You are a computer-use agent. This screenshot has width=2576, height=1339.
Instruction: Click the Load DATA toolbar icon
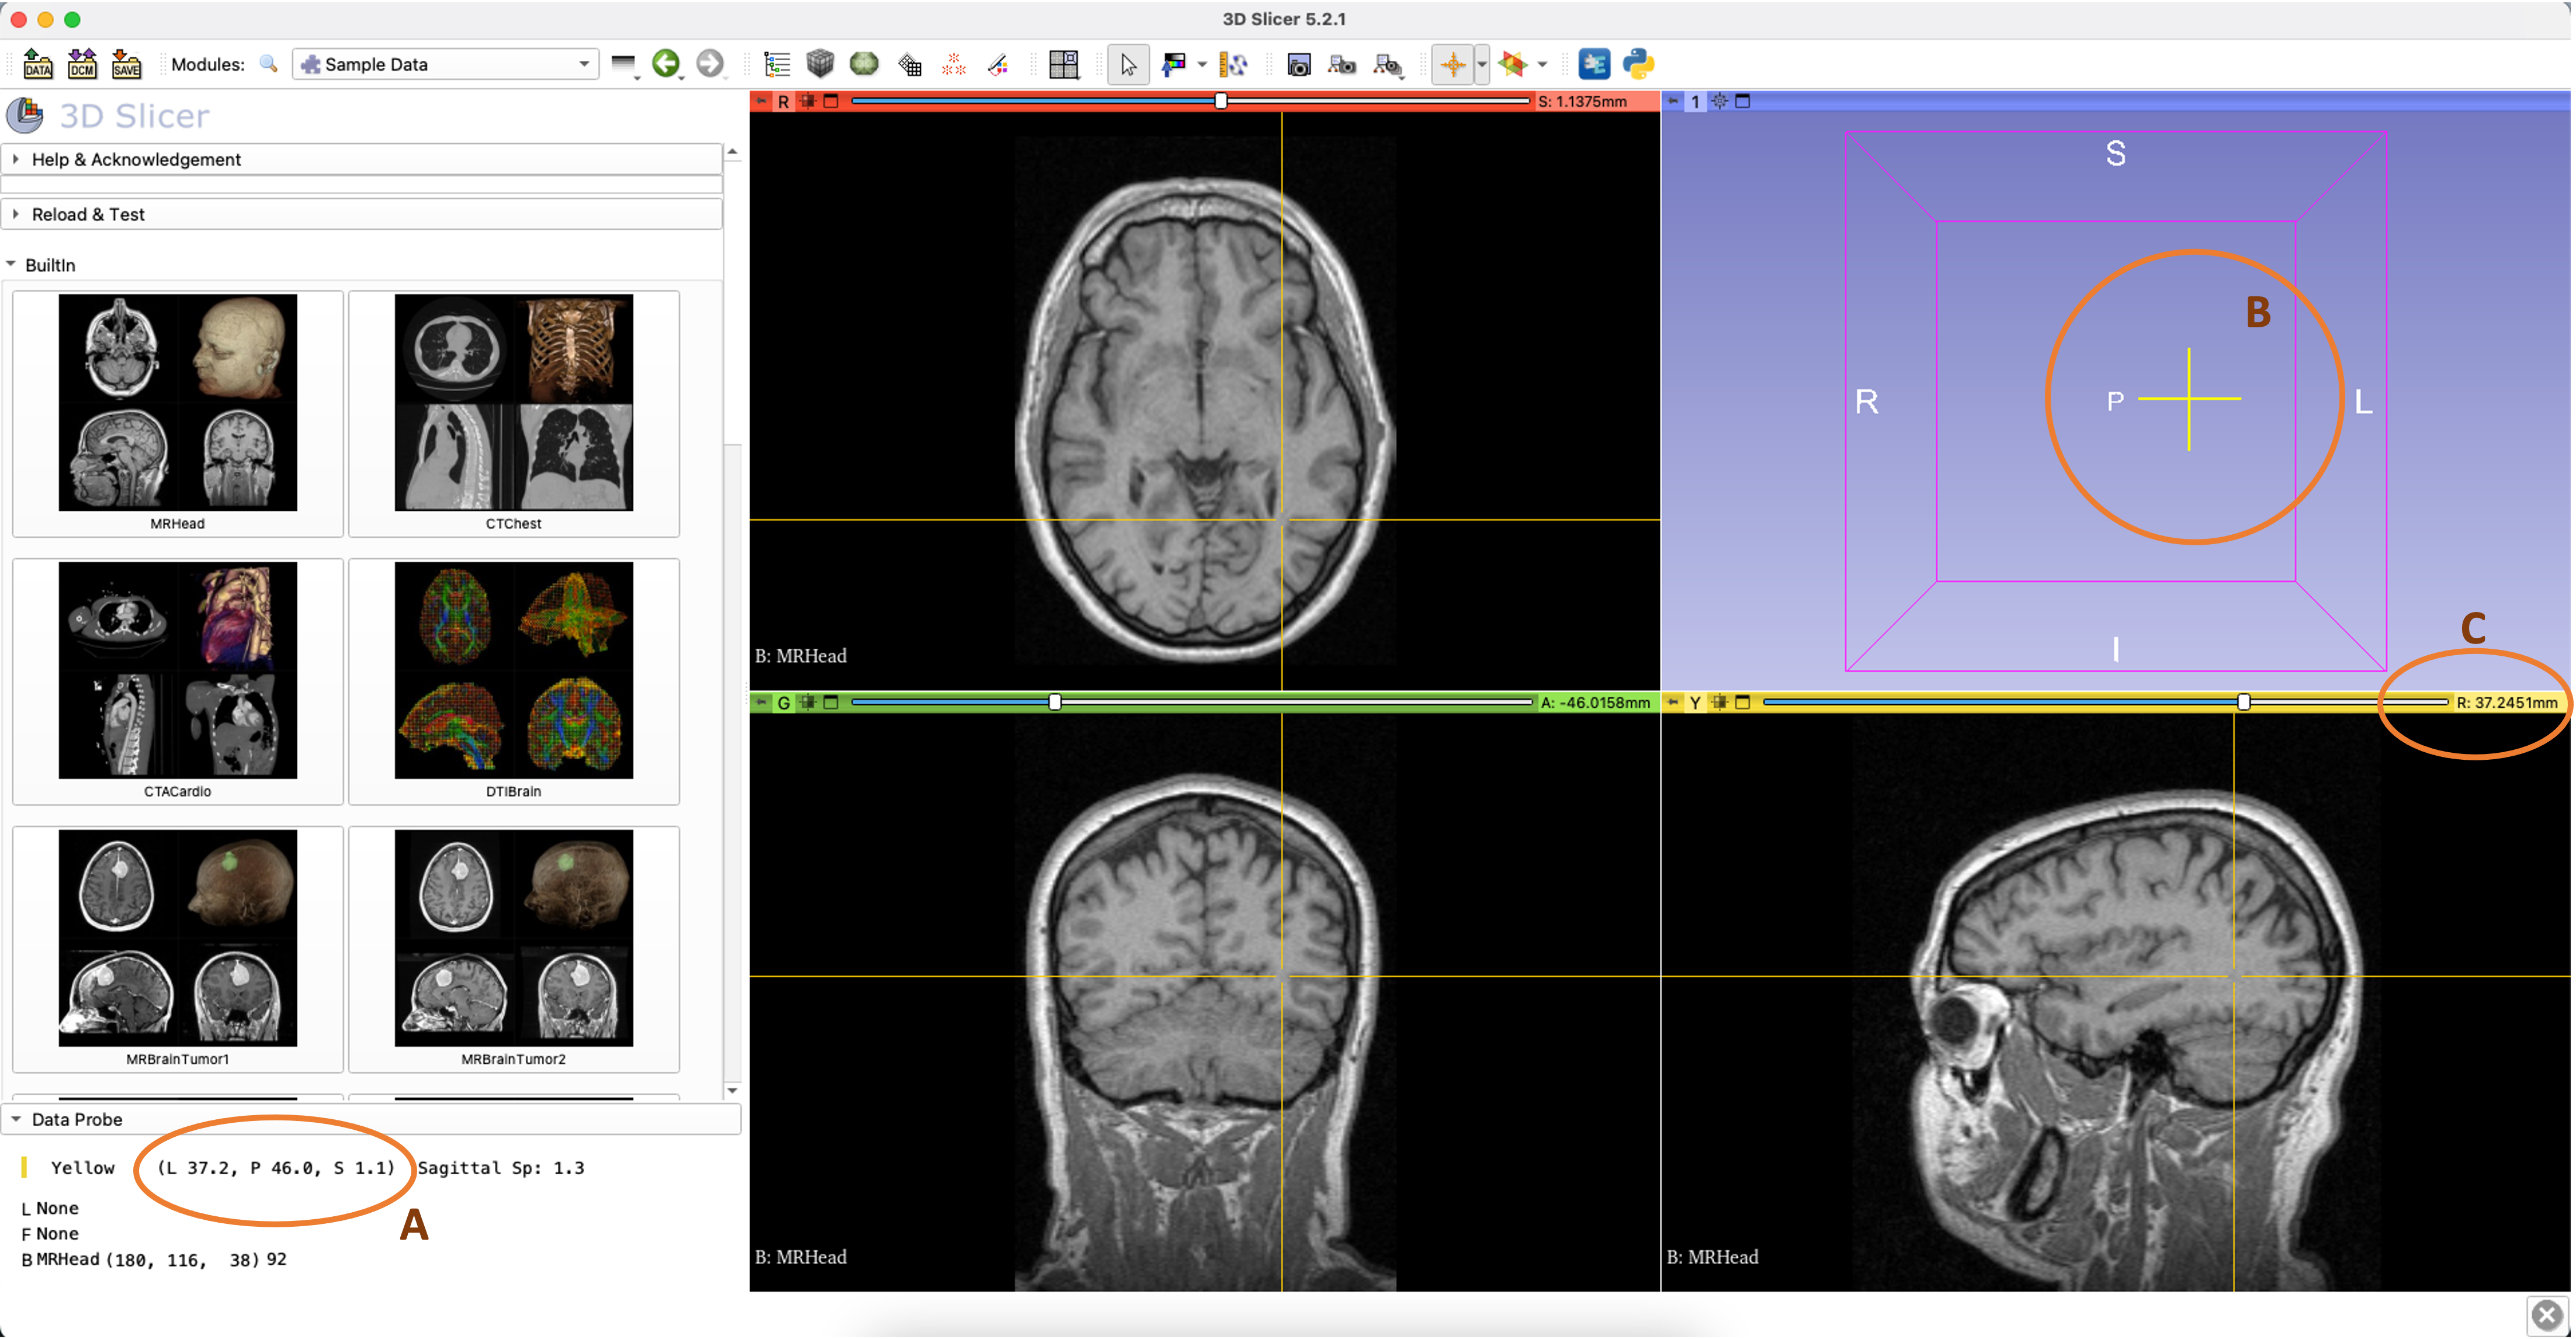[38, 64]
